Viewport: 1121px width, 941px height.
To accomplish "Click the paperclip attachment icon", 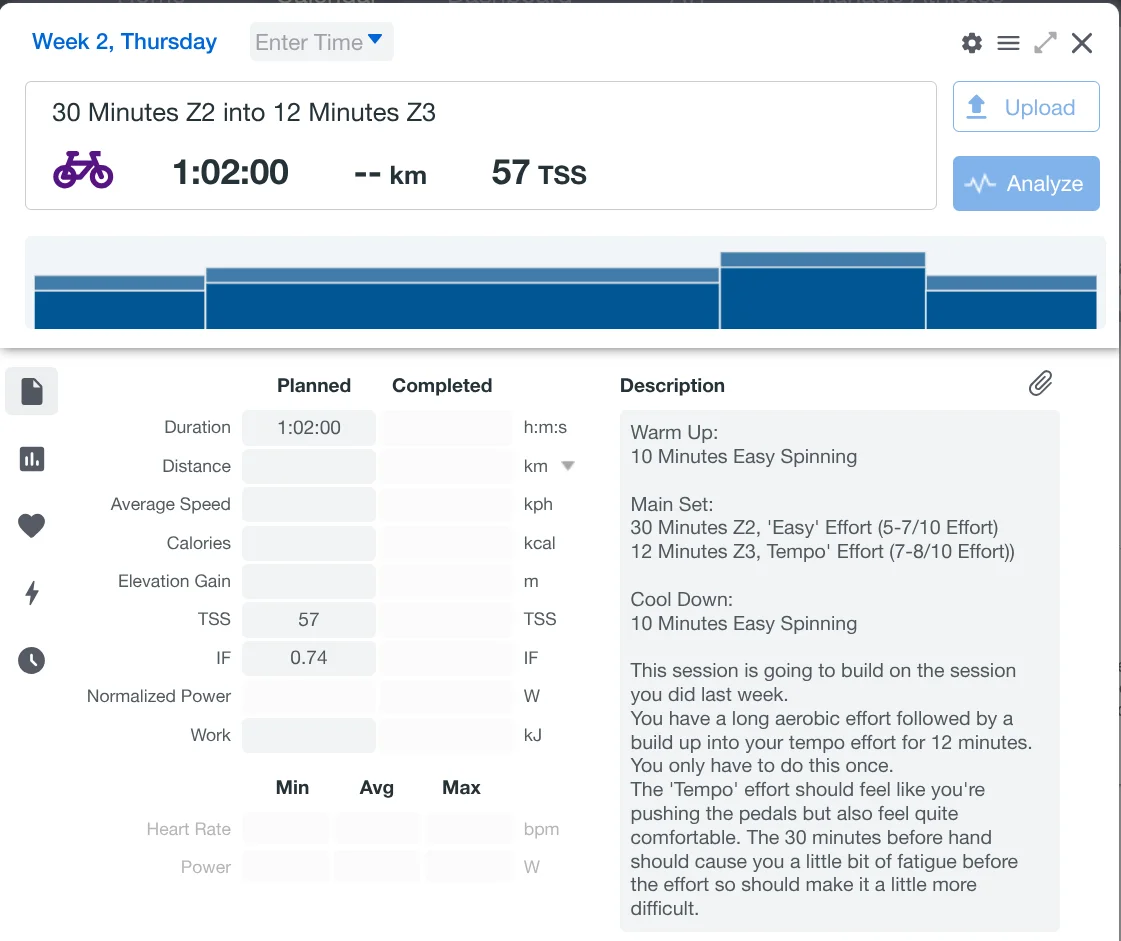I will click(1040, 383).
